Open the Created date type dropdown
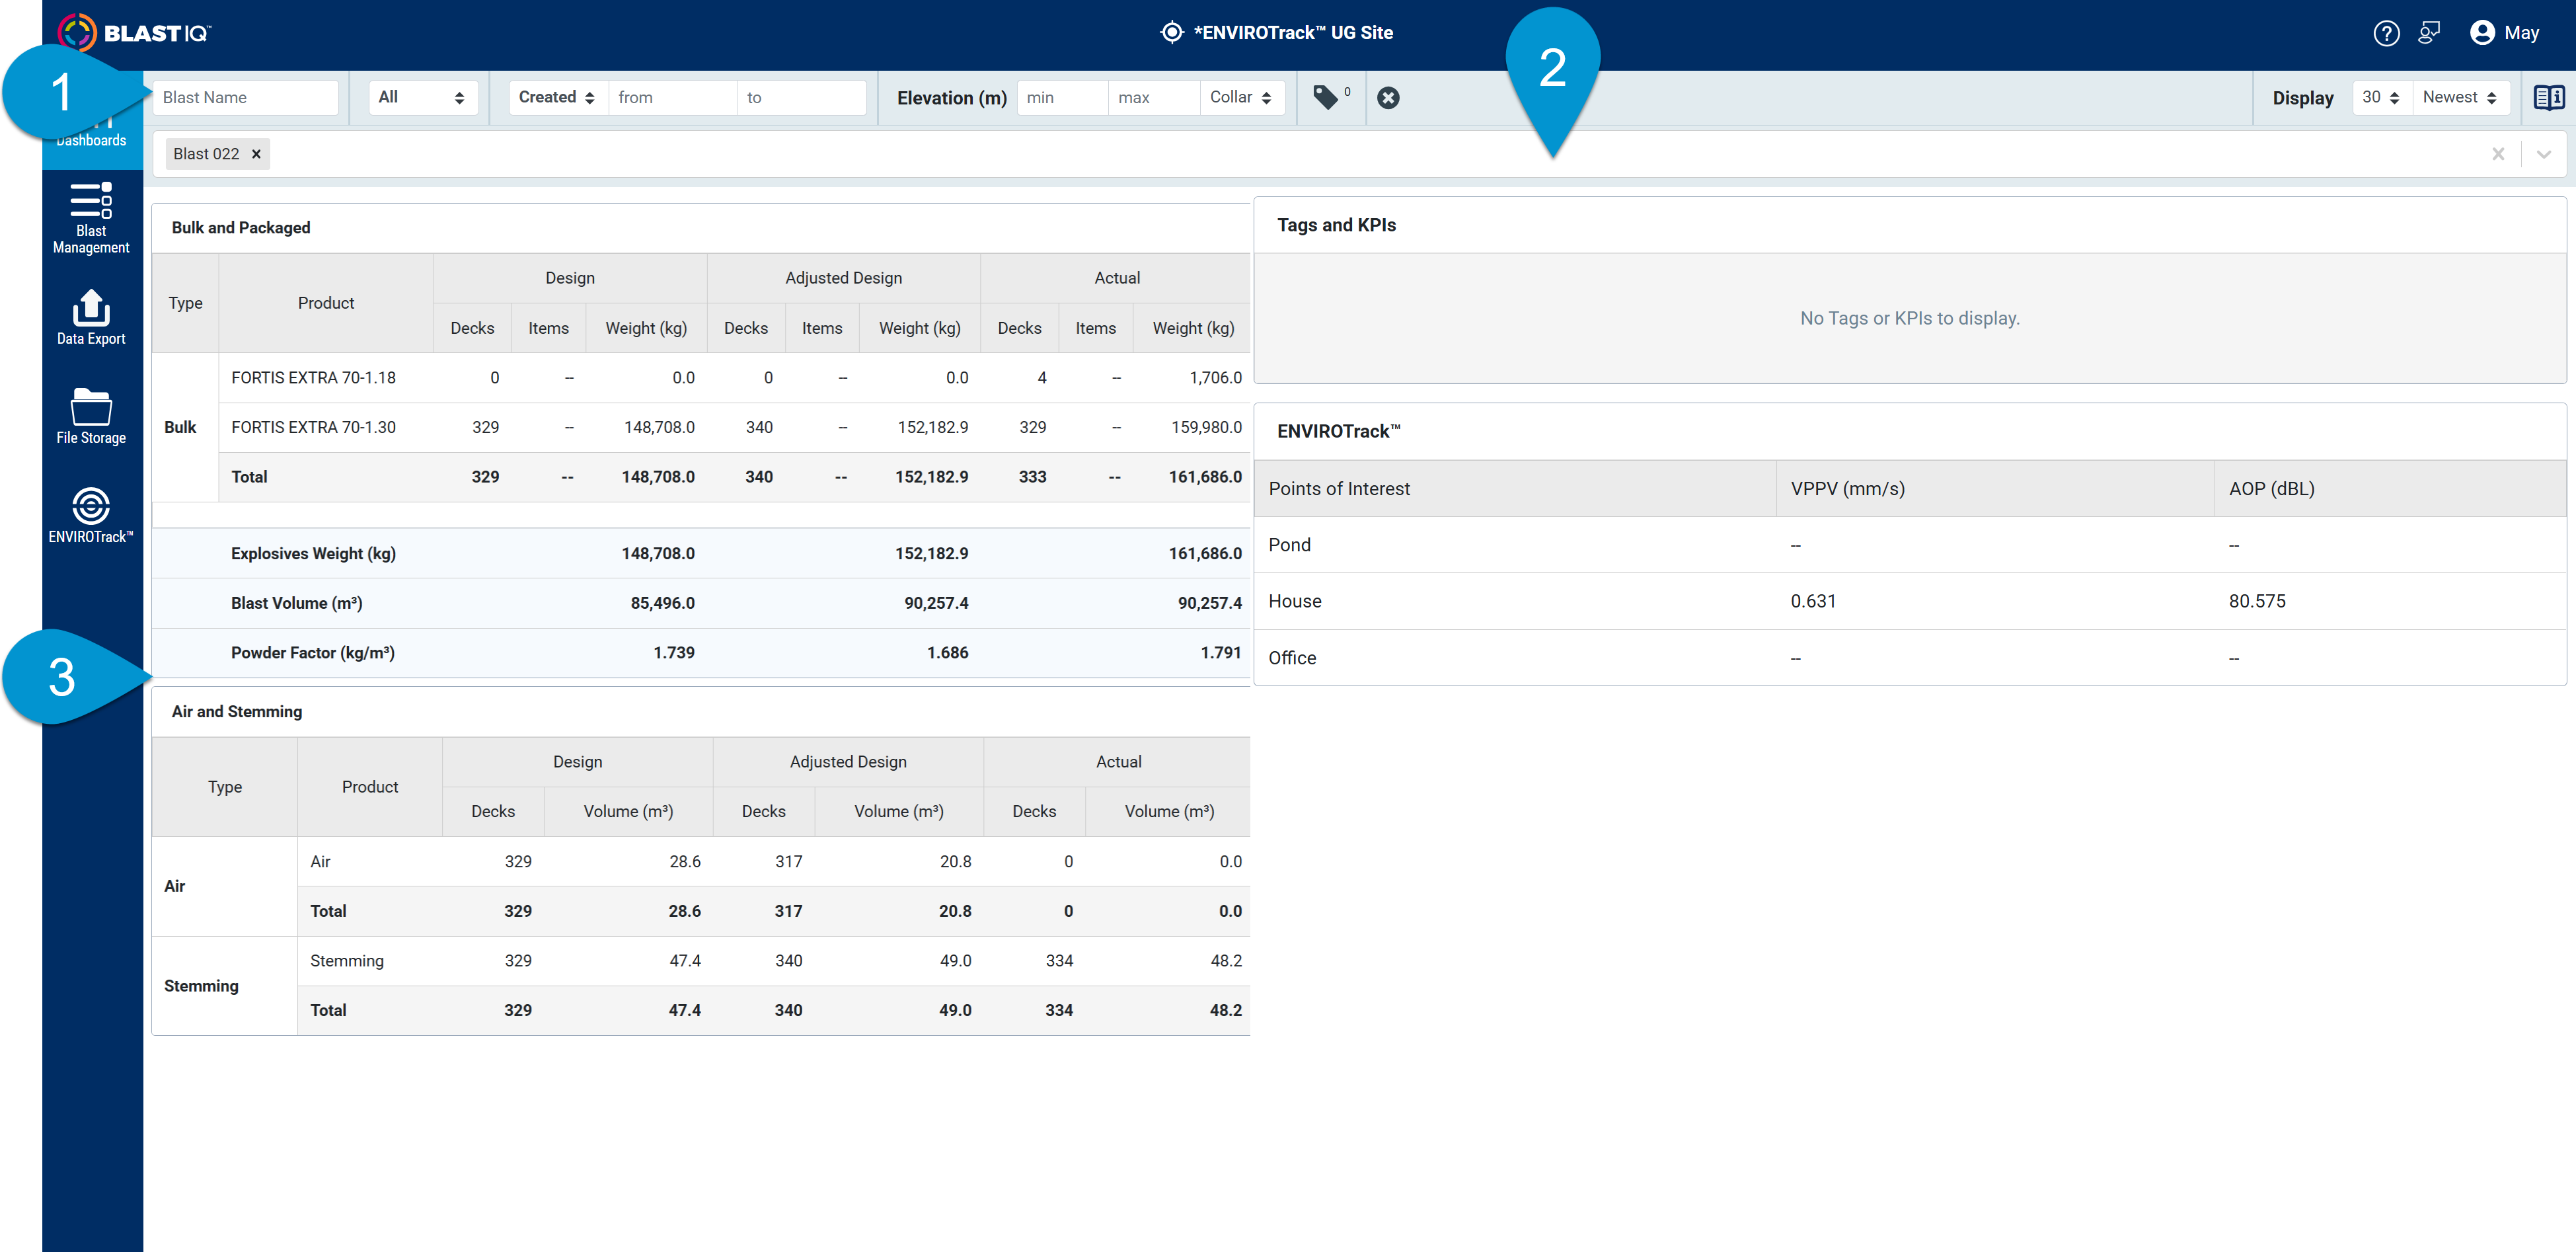This screenshot has width=2576, height=1252. point(558,97)
